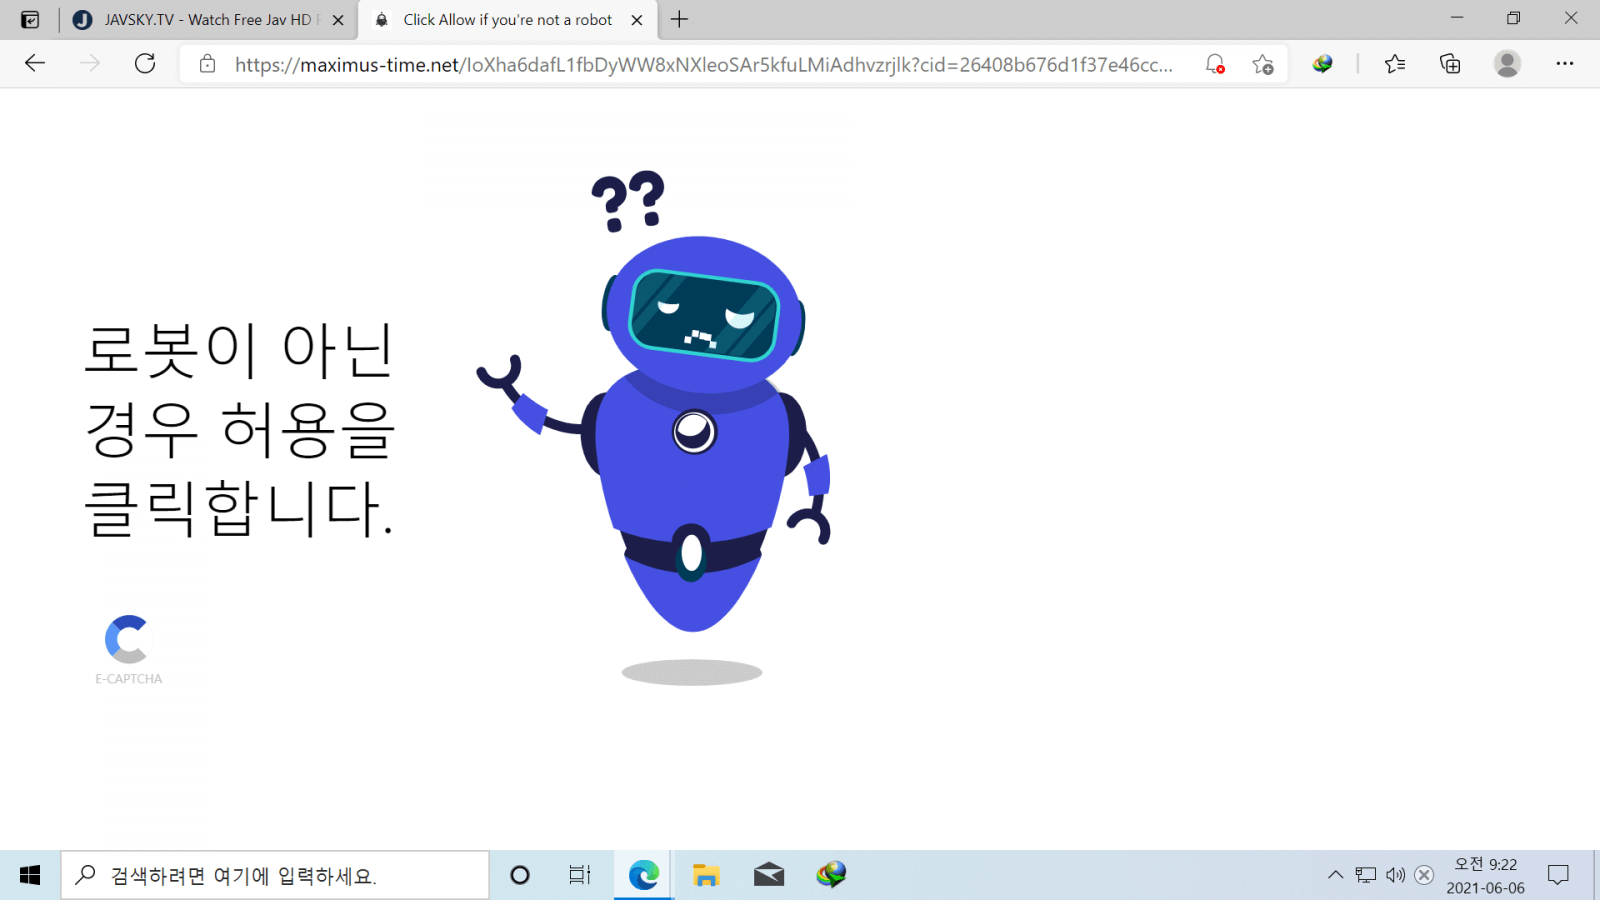Open the tab actions menu icon
Viewport: 1600px width, 900px height.
click(x=30, y=19)
